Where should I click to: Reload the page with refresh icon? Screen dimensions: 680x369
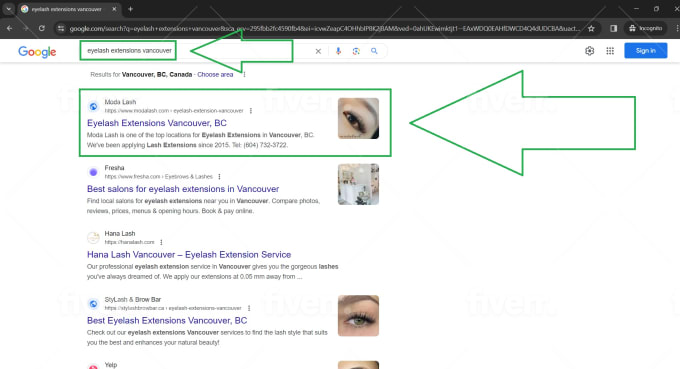click(x=42, y=28)
